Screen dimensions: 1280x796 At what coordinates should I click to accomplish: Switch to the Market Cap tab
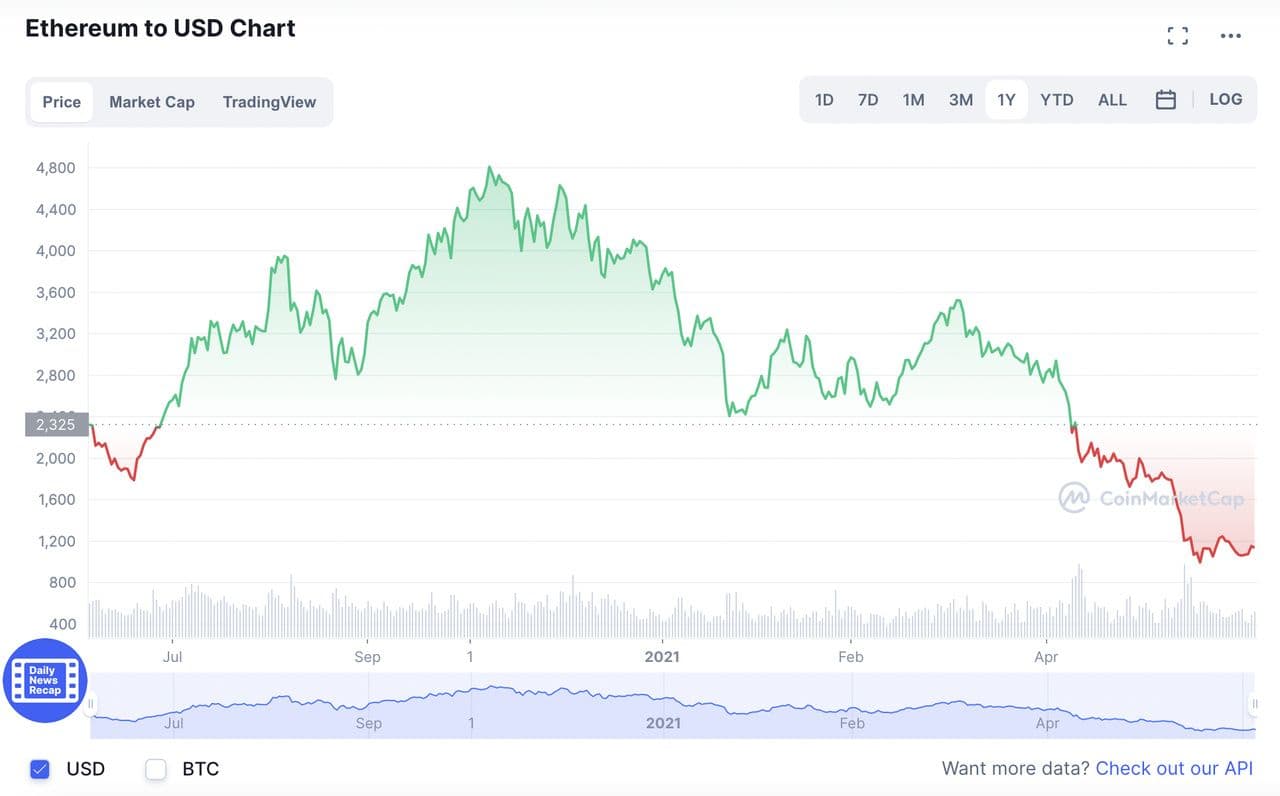tap(152, 102)
